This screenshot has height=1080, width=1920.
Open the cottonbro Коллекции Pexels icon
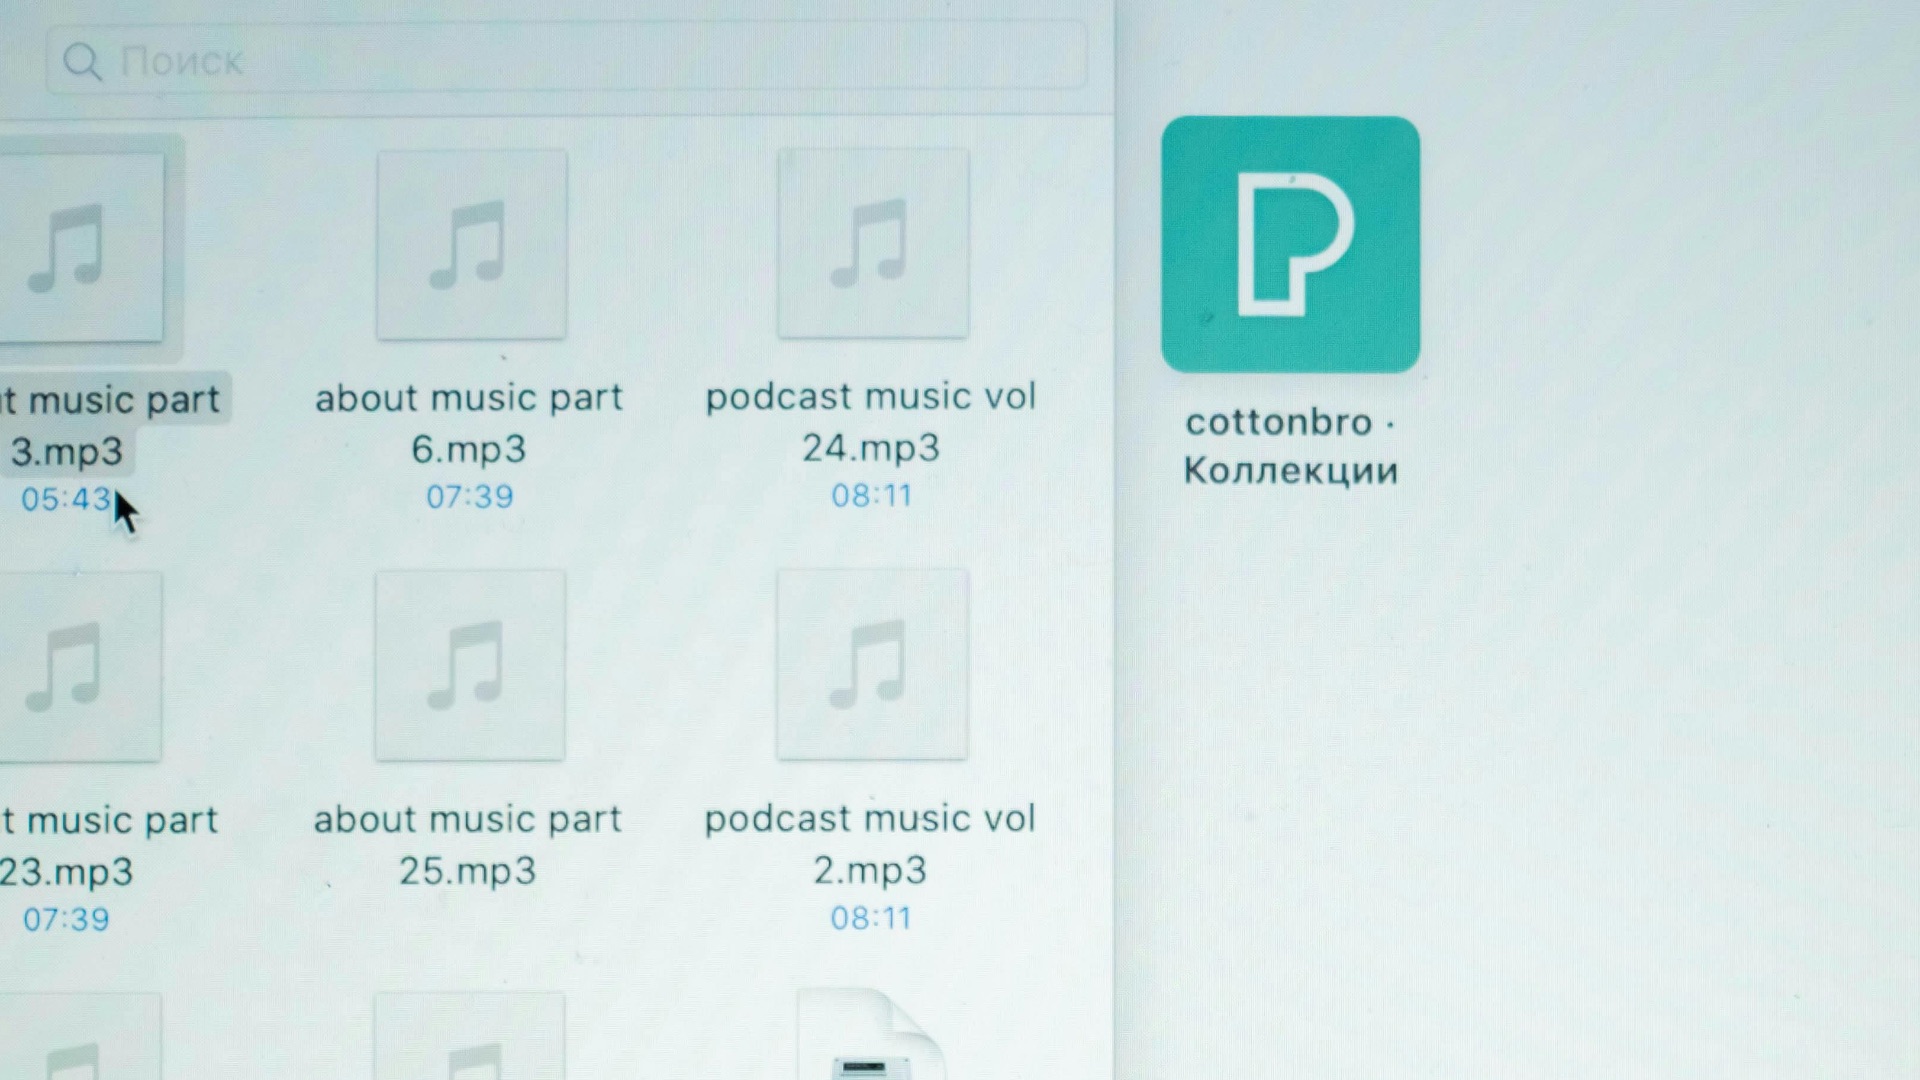coord(1290,245)
